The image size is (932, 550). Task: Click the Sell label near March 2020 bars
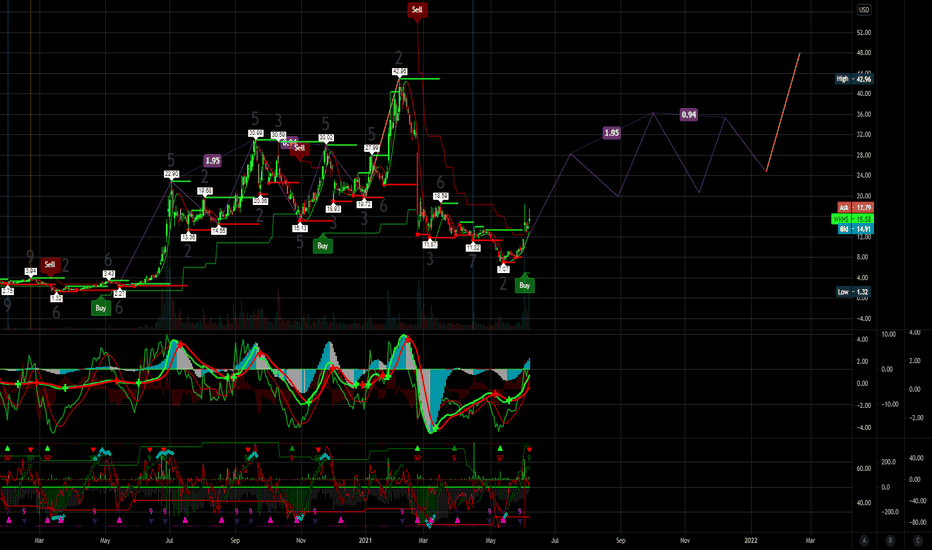tap(50, 265)
